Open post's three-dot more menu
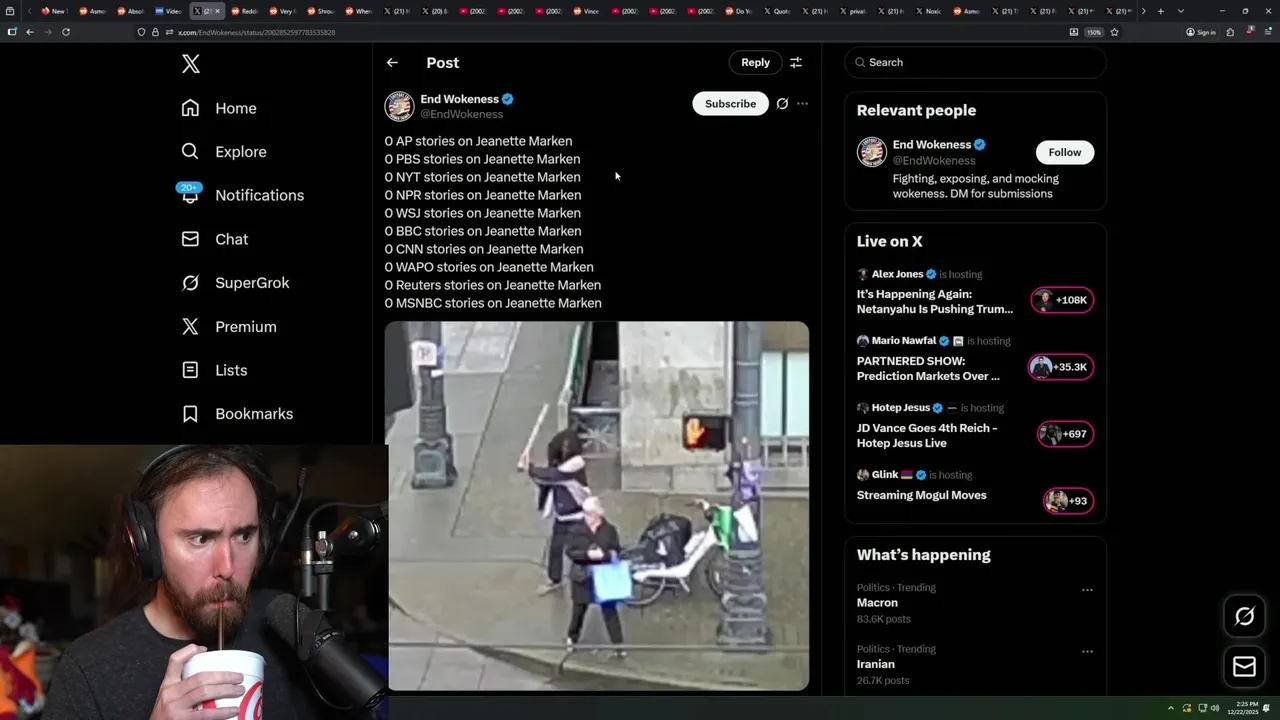The image size is (1280, 720). point(802,104)
